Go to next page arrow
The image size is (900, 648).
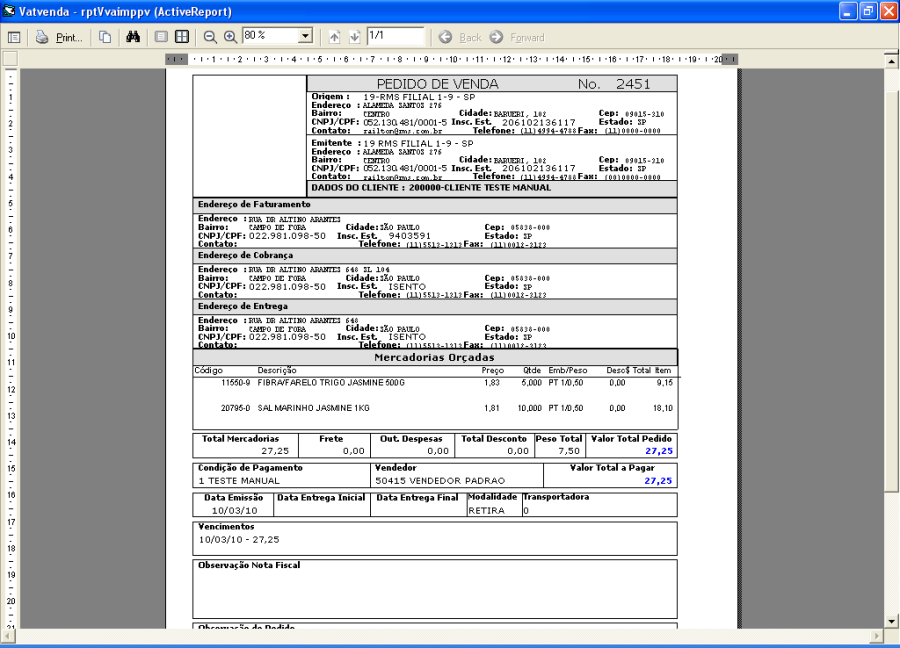pyautogui.click(x=355, y=37)
